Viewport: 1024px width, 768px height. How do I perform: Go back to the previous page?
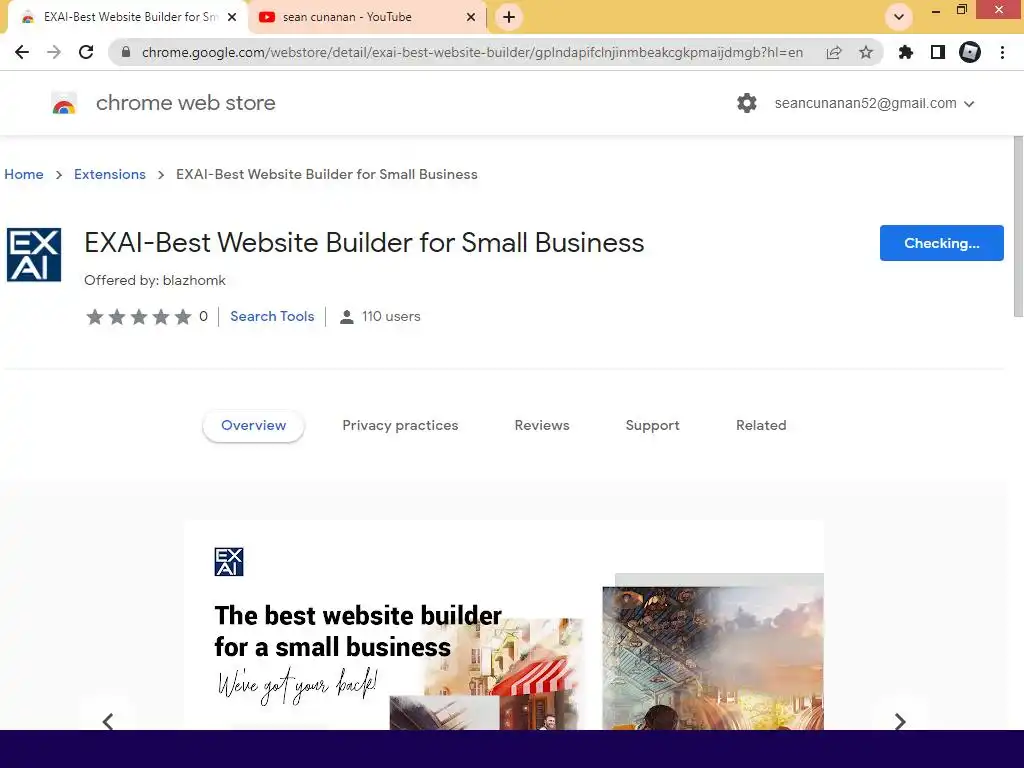pyautogui.click(x=22, y=52)
